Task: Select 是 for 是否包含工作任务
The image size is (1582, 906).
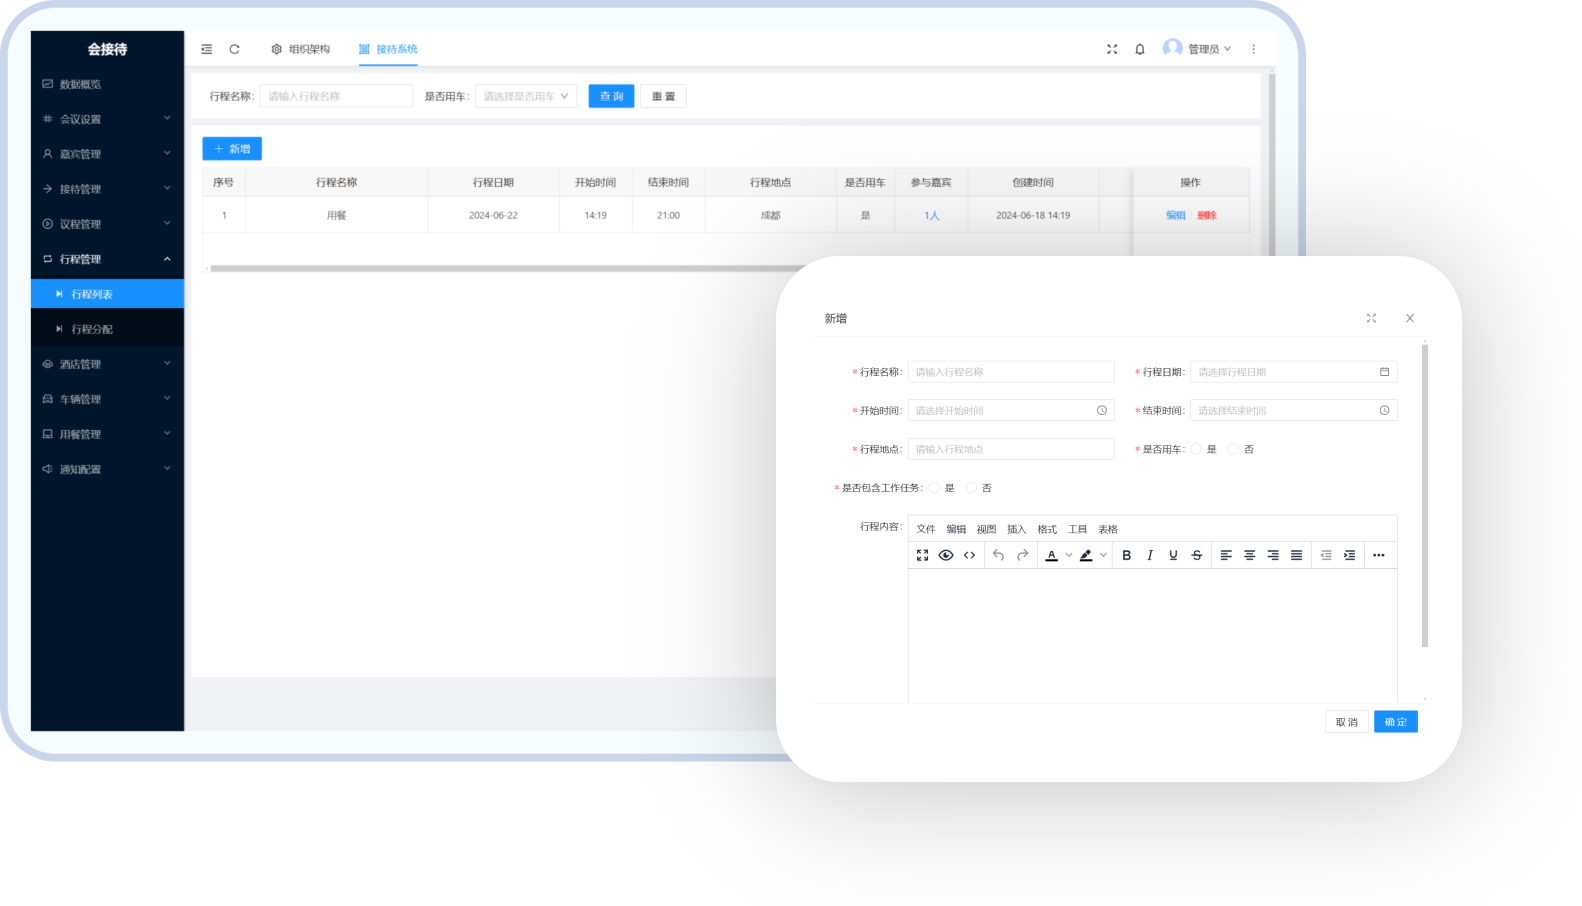Action: (x=934, y=488)
